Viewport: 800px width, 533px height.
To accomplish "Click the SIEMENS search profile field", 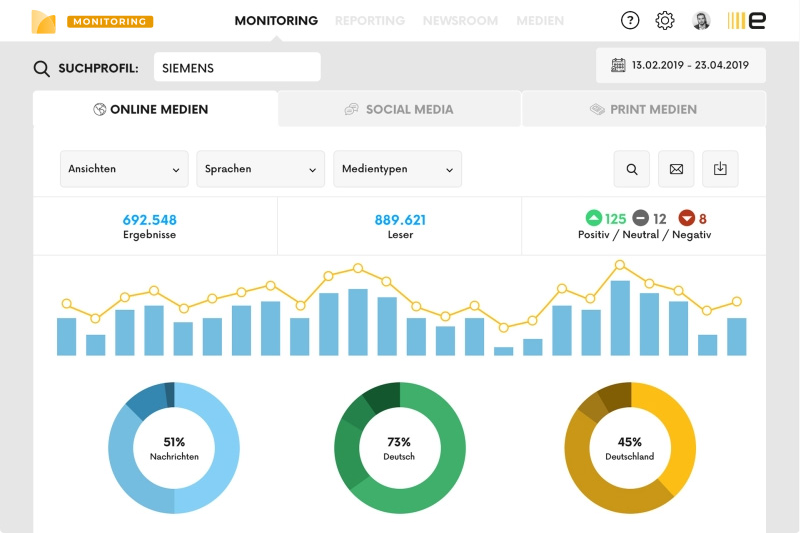I will tap(237, 67).
